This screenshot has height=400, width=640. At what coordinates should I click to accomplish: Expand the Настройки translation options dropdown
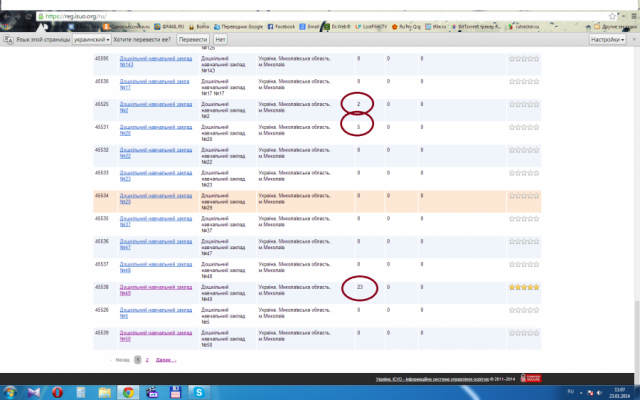(606, 40)
